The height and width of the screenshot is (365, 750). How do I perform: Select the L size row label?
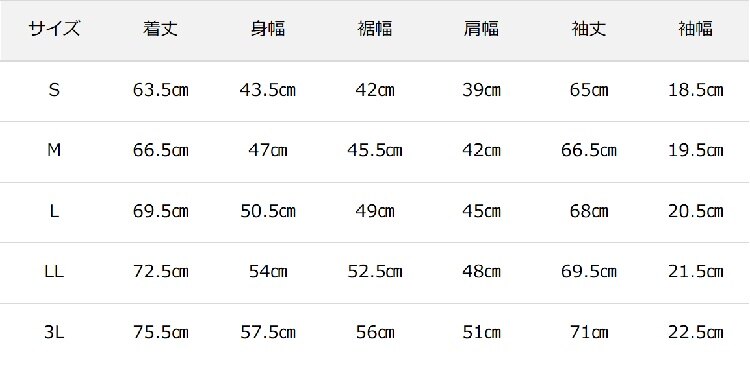coord(54,211)
